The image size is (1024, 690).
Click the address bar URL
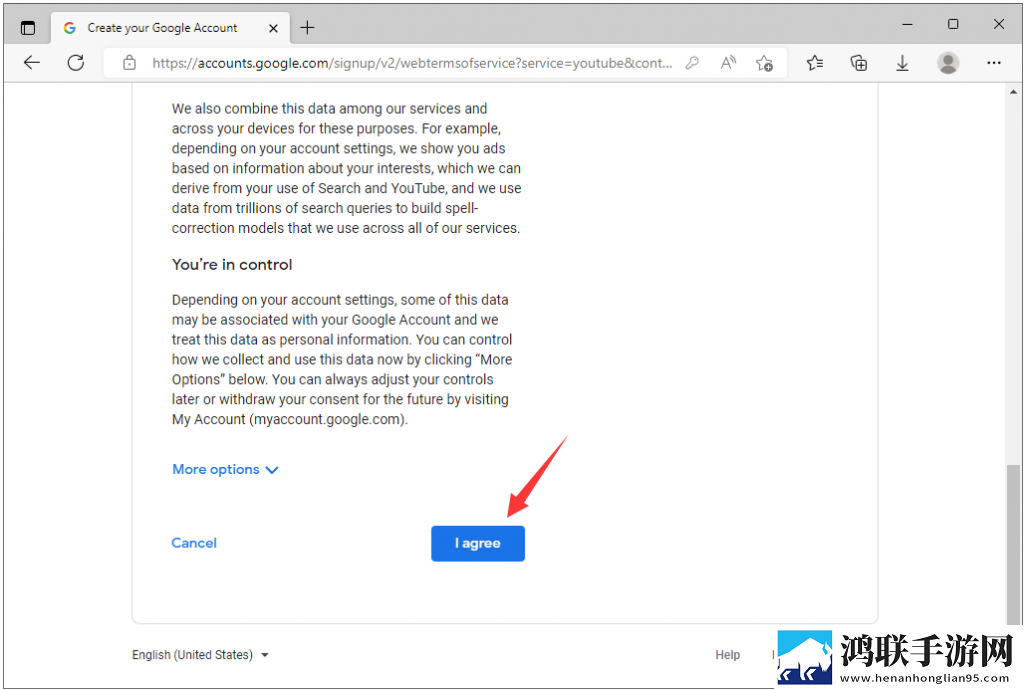411,63
